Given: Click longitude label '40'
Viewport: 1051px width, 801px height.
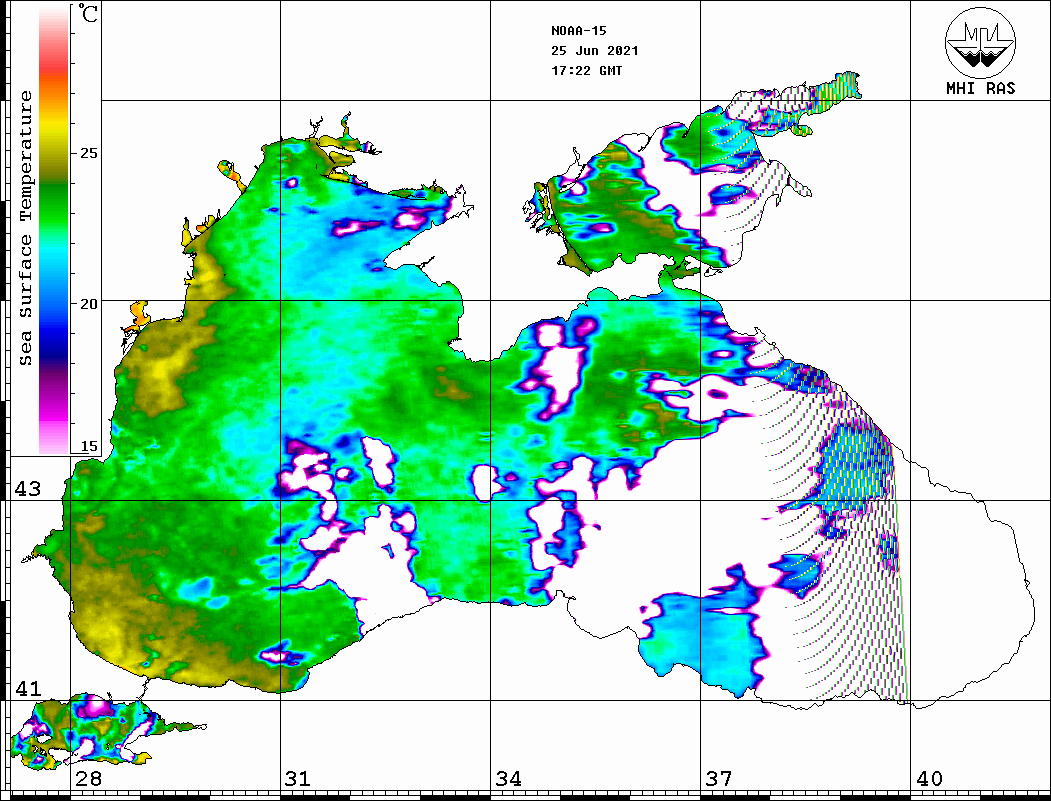Looking at the screenshot, I should [929, 779].
